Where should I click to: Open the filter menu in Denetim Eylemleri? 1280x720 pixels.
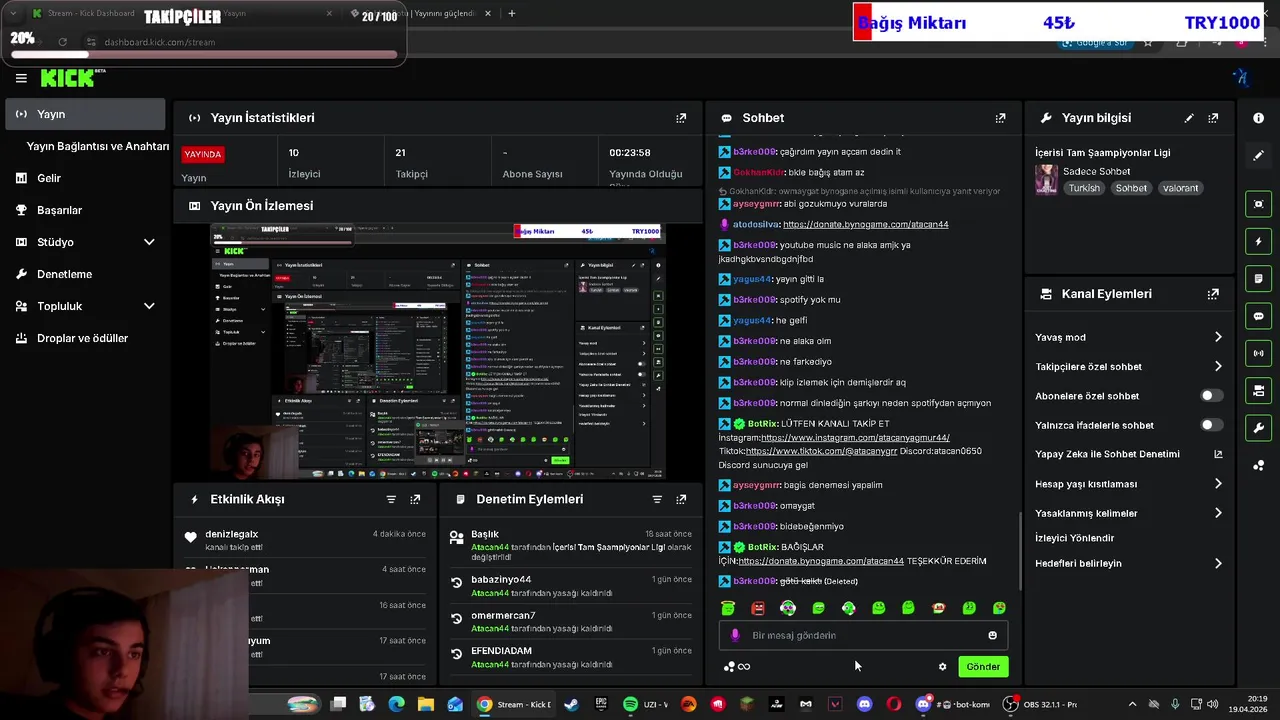[x=657, y=499]
